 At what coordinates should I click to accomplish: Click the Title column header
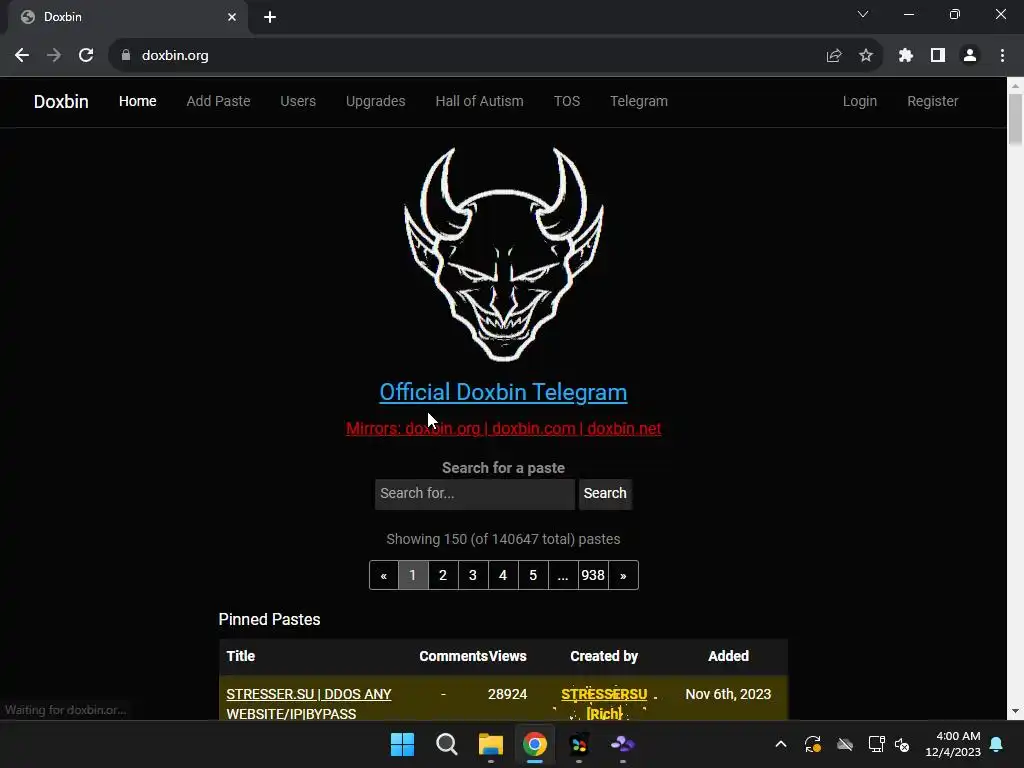[240, 656]
